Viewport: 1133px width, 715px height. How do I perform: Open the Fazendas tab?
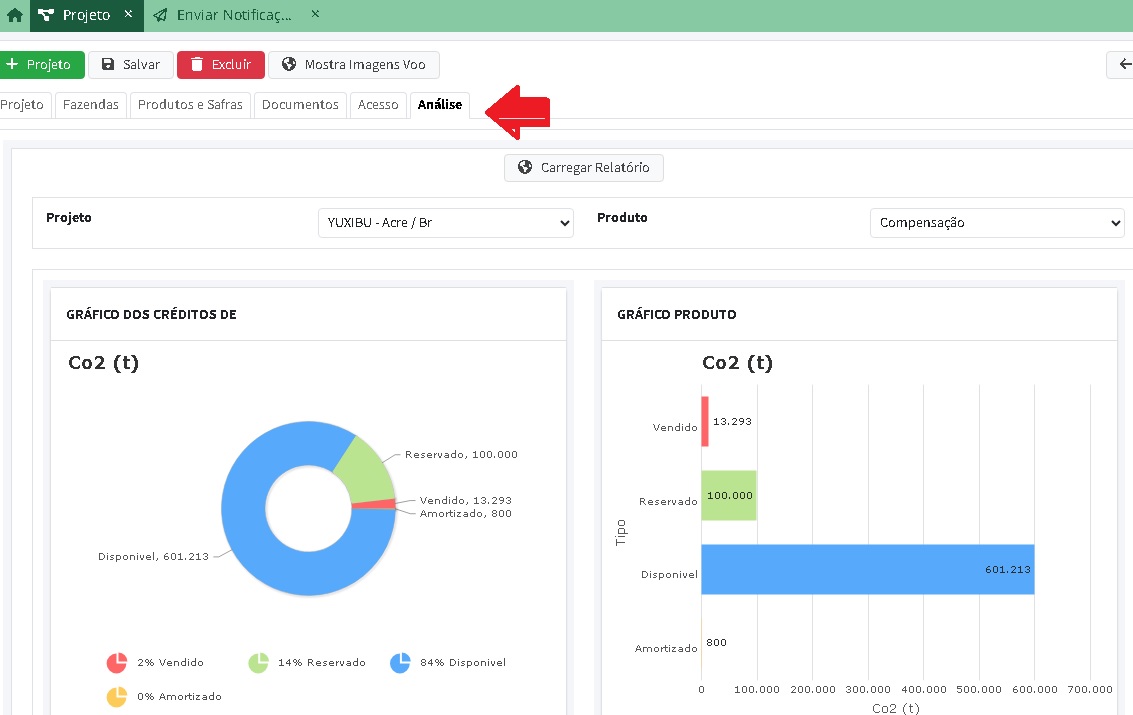pyautogui.click(x=90, y=105)
